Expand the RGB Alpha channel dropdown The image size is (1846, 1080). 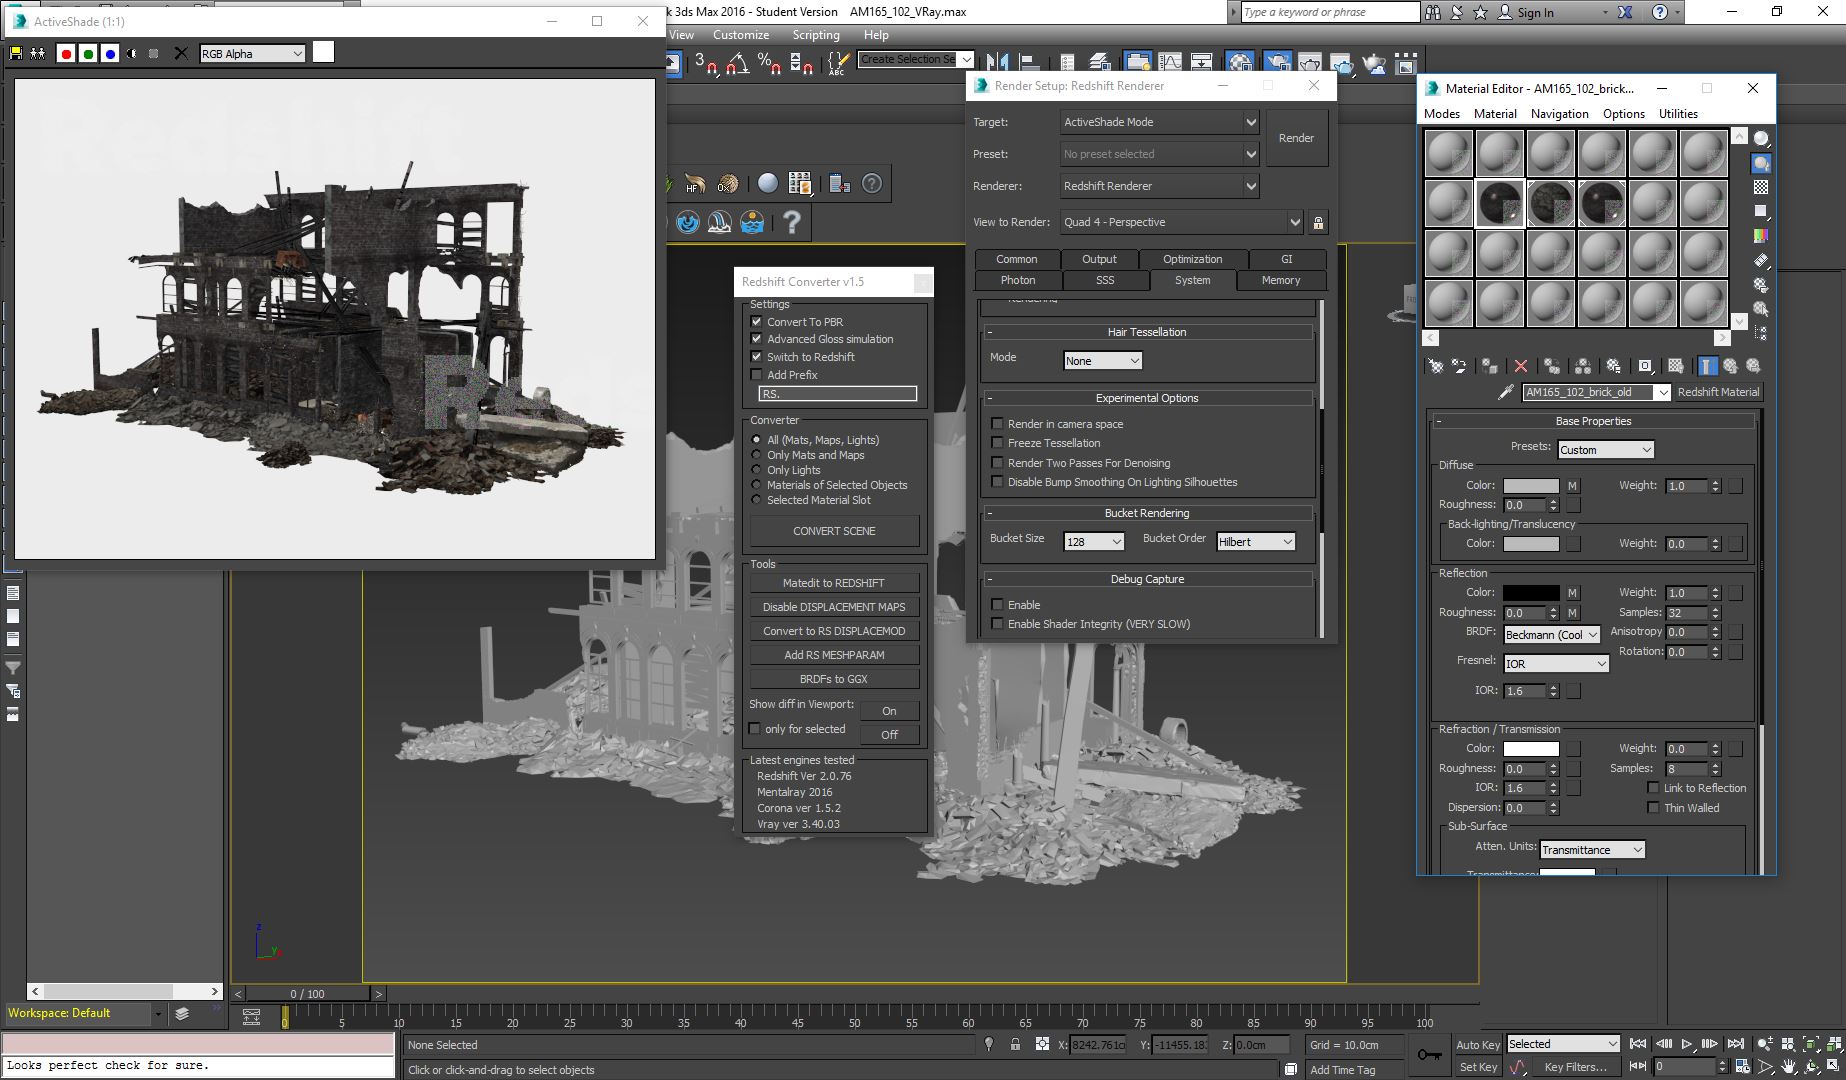pyautogui.click(x=252, y=54)
